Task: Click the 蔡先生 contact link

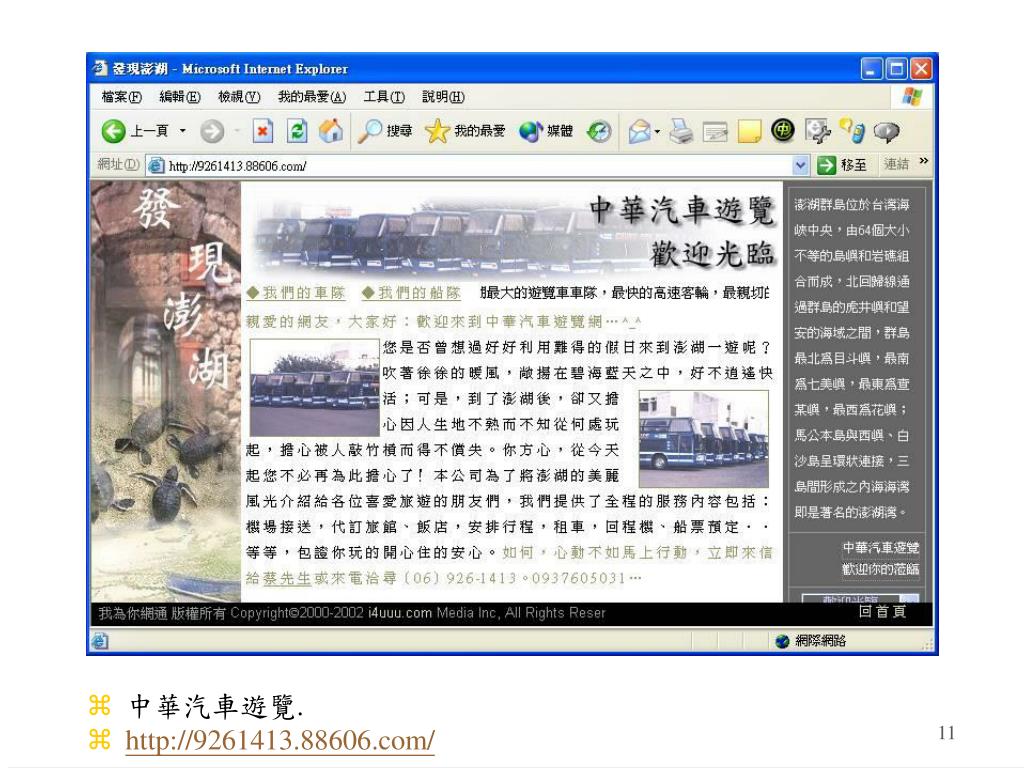Action: [x=287, y=579]
